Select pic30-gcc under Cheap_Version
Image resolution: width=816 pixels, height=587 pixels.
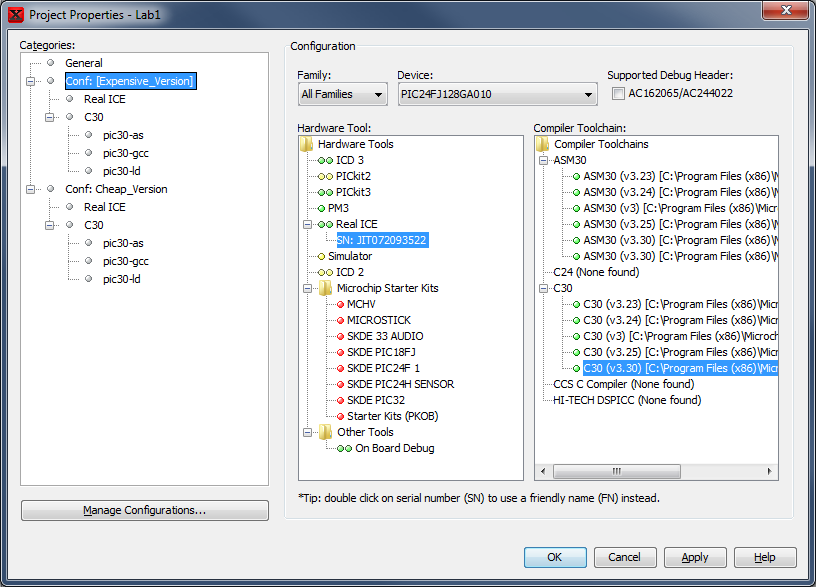125,261
